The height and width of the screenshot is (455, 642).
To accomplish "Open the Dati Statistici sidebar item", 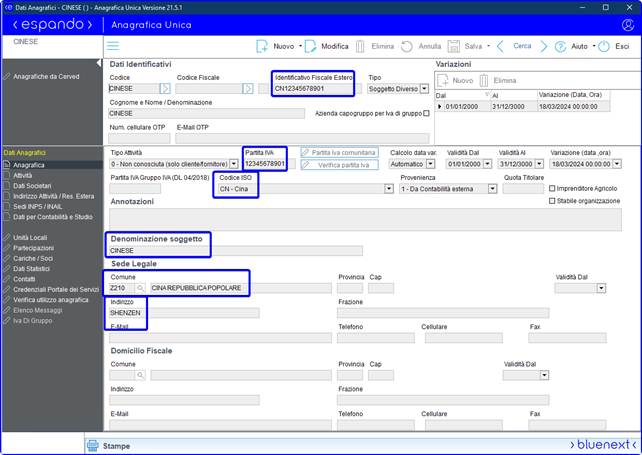I will click(32, 269).
